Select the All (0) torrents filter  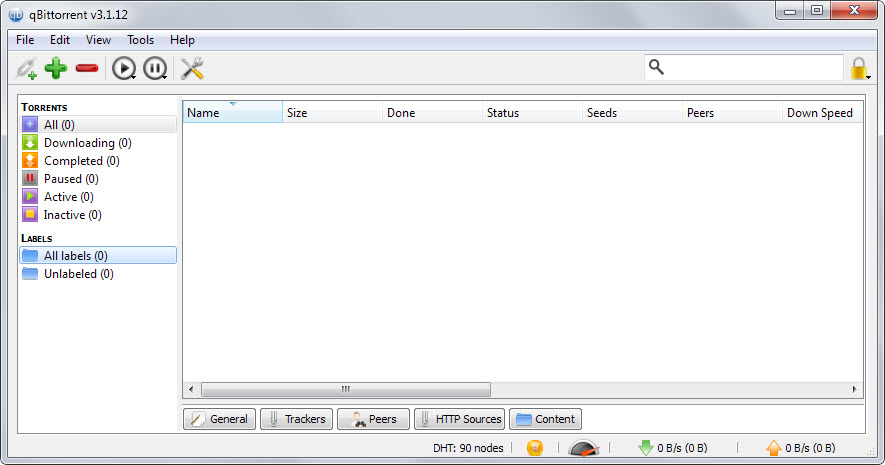pyautogui.click(x=98, y=125)
